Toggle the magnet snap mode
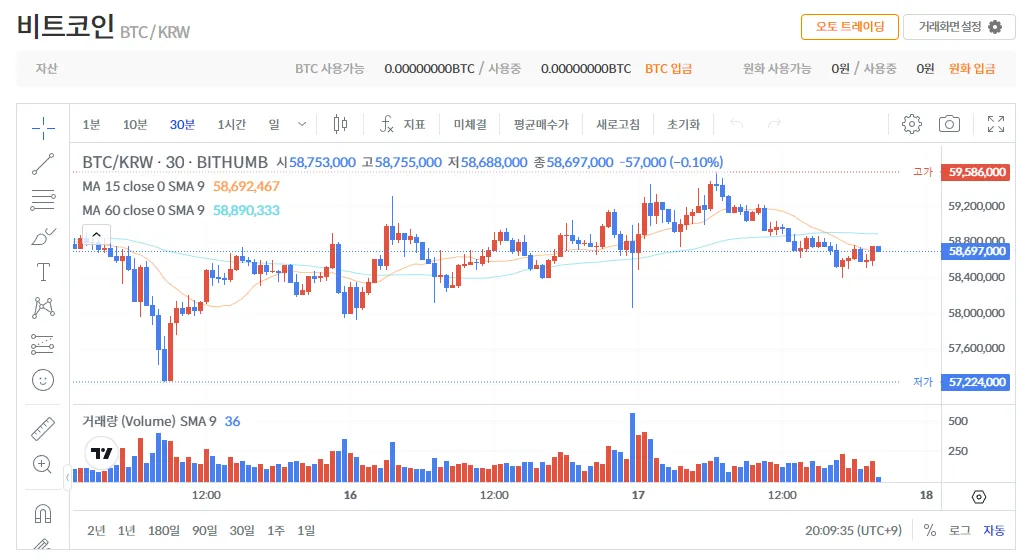This screenshot has width=1025, height=560. point(43,514)
